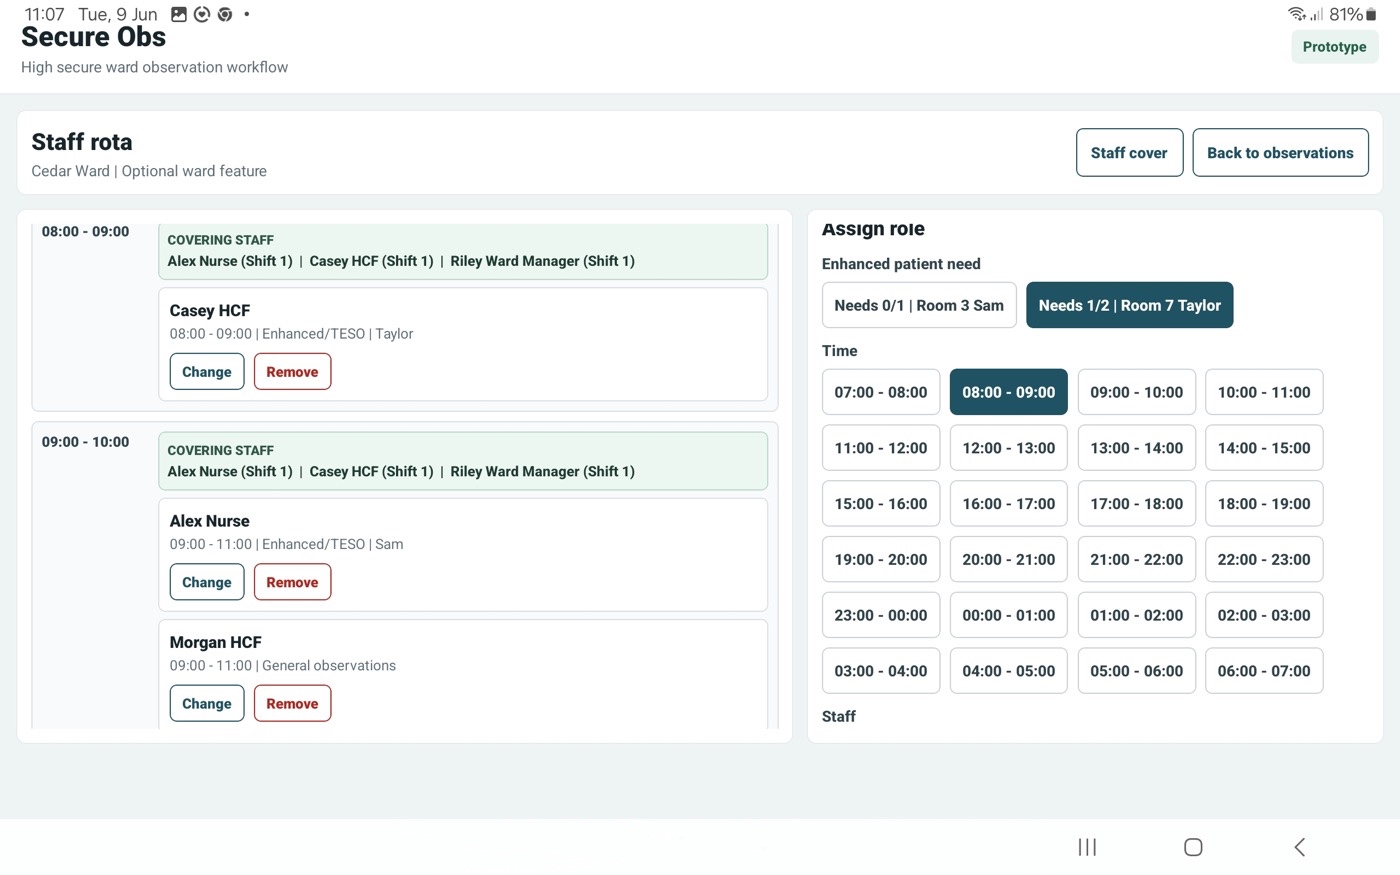Pick the 16:00 - 17:00 time slot

click(x=1008, y=504)
